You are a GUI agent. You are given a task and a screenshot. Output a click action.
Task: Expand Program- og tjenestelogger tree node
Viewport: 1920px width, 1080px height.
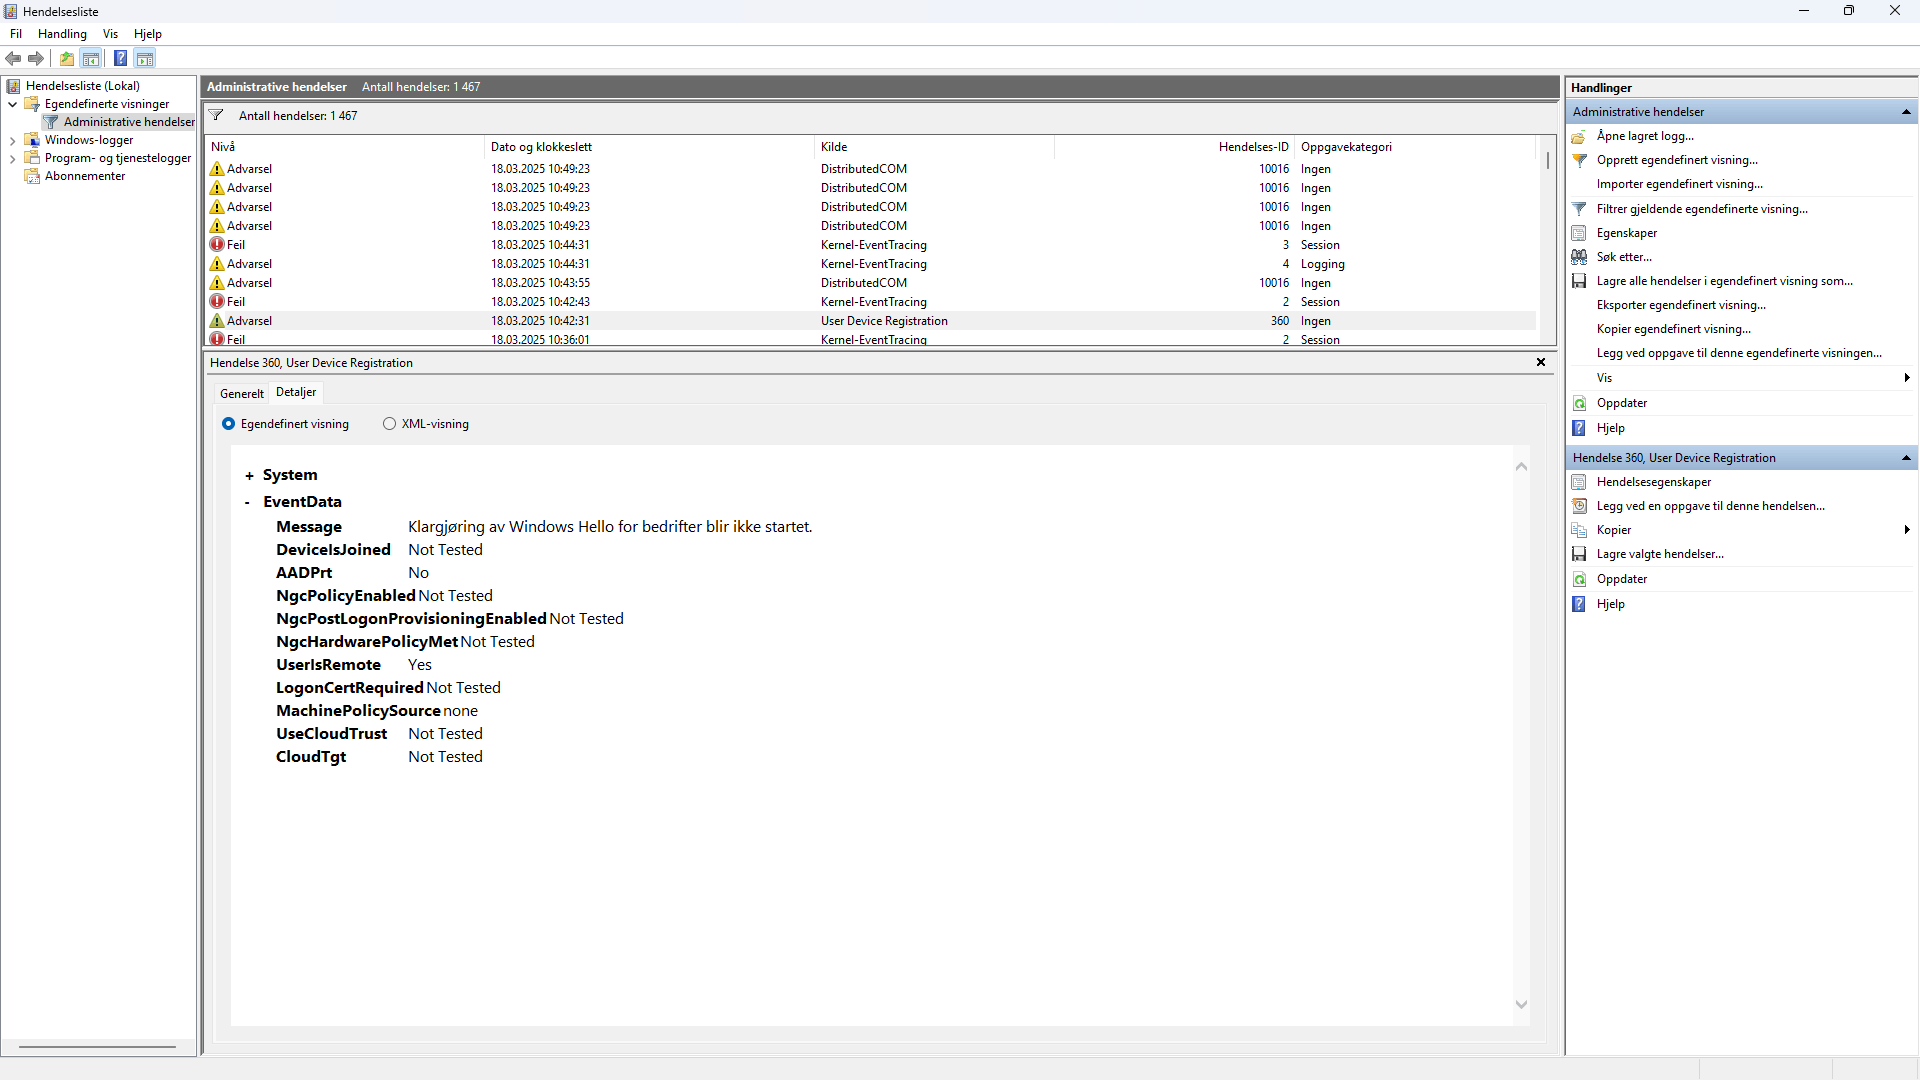pos(12,159)
